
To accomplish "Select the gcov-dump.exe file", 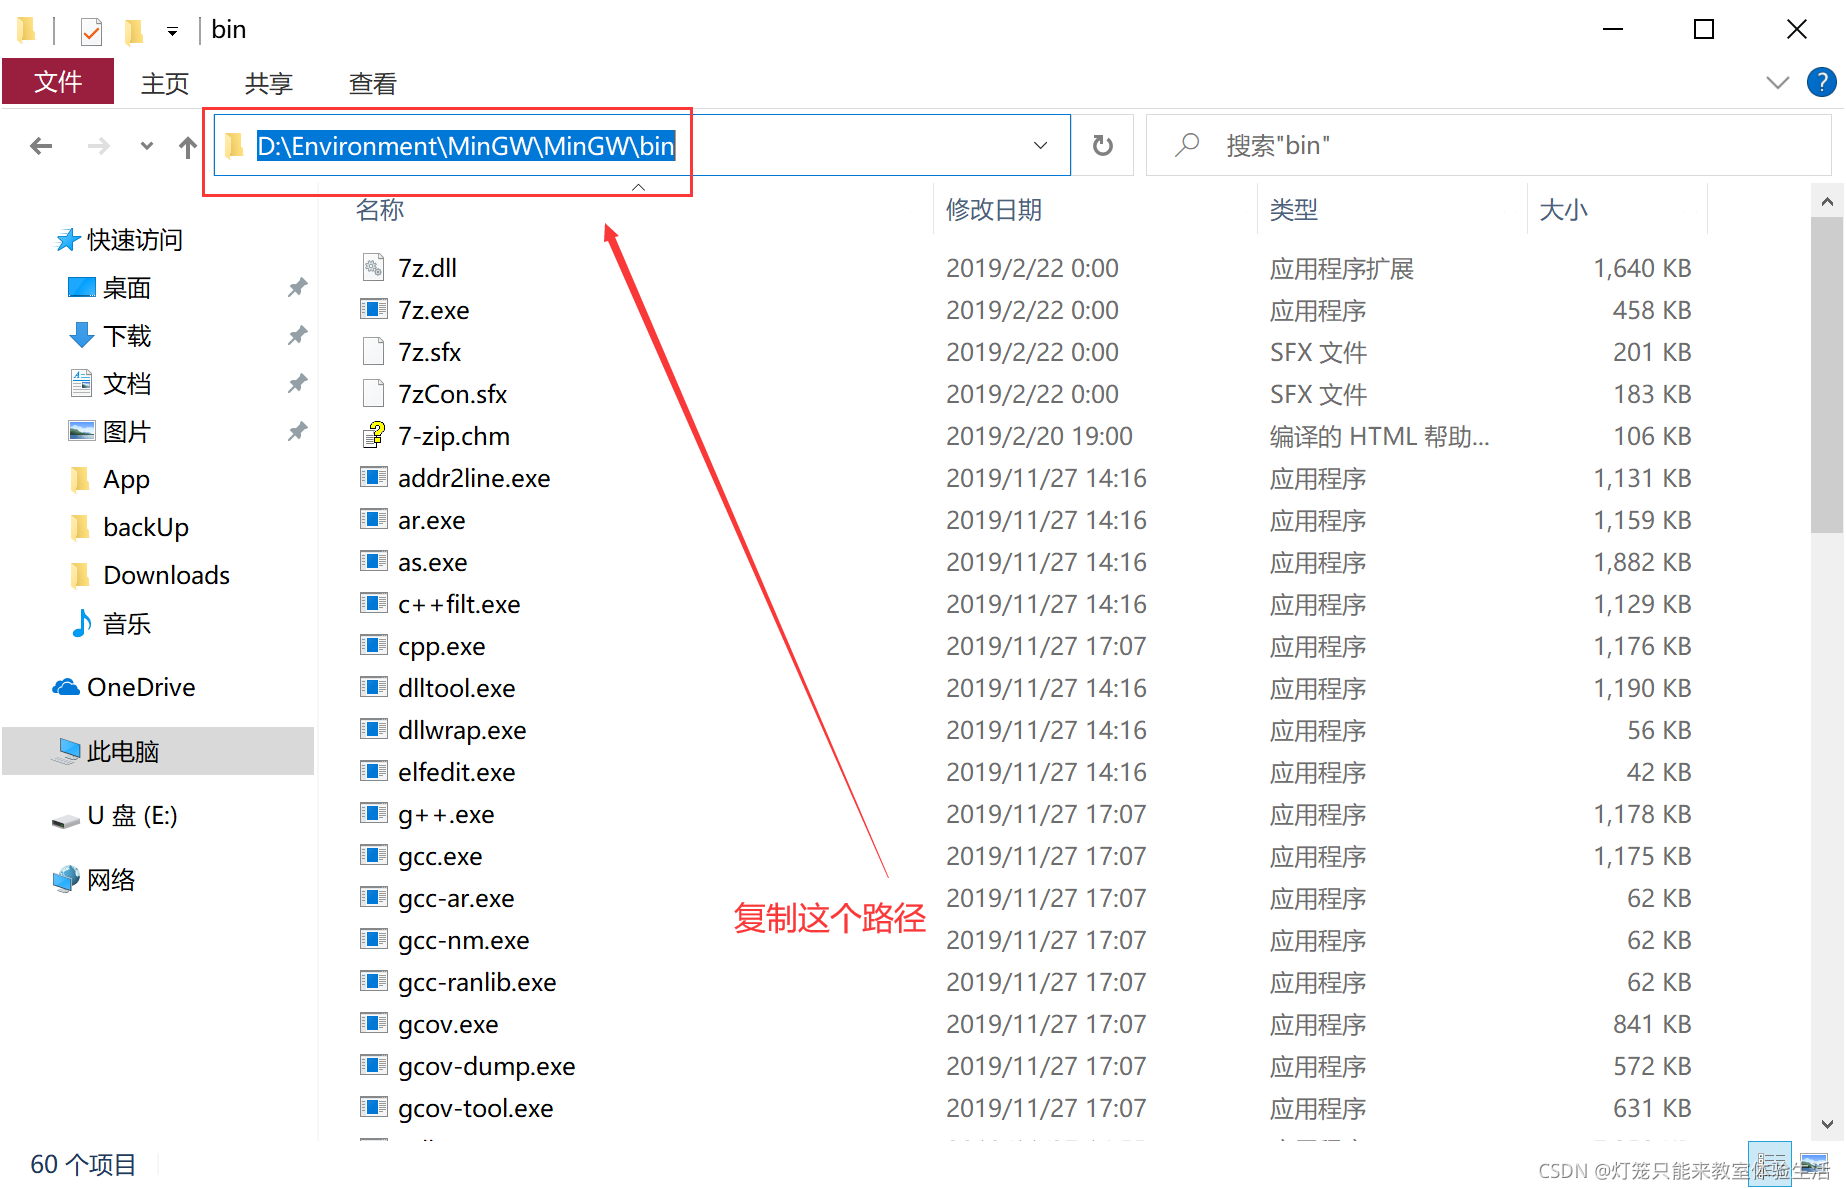I will click(x=486, y=1066).
